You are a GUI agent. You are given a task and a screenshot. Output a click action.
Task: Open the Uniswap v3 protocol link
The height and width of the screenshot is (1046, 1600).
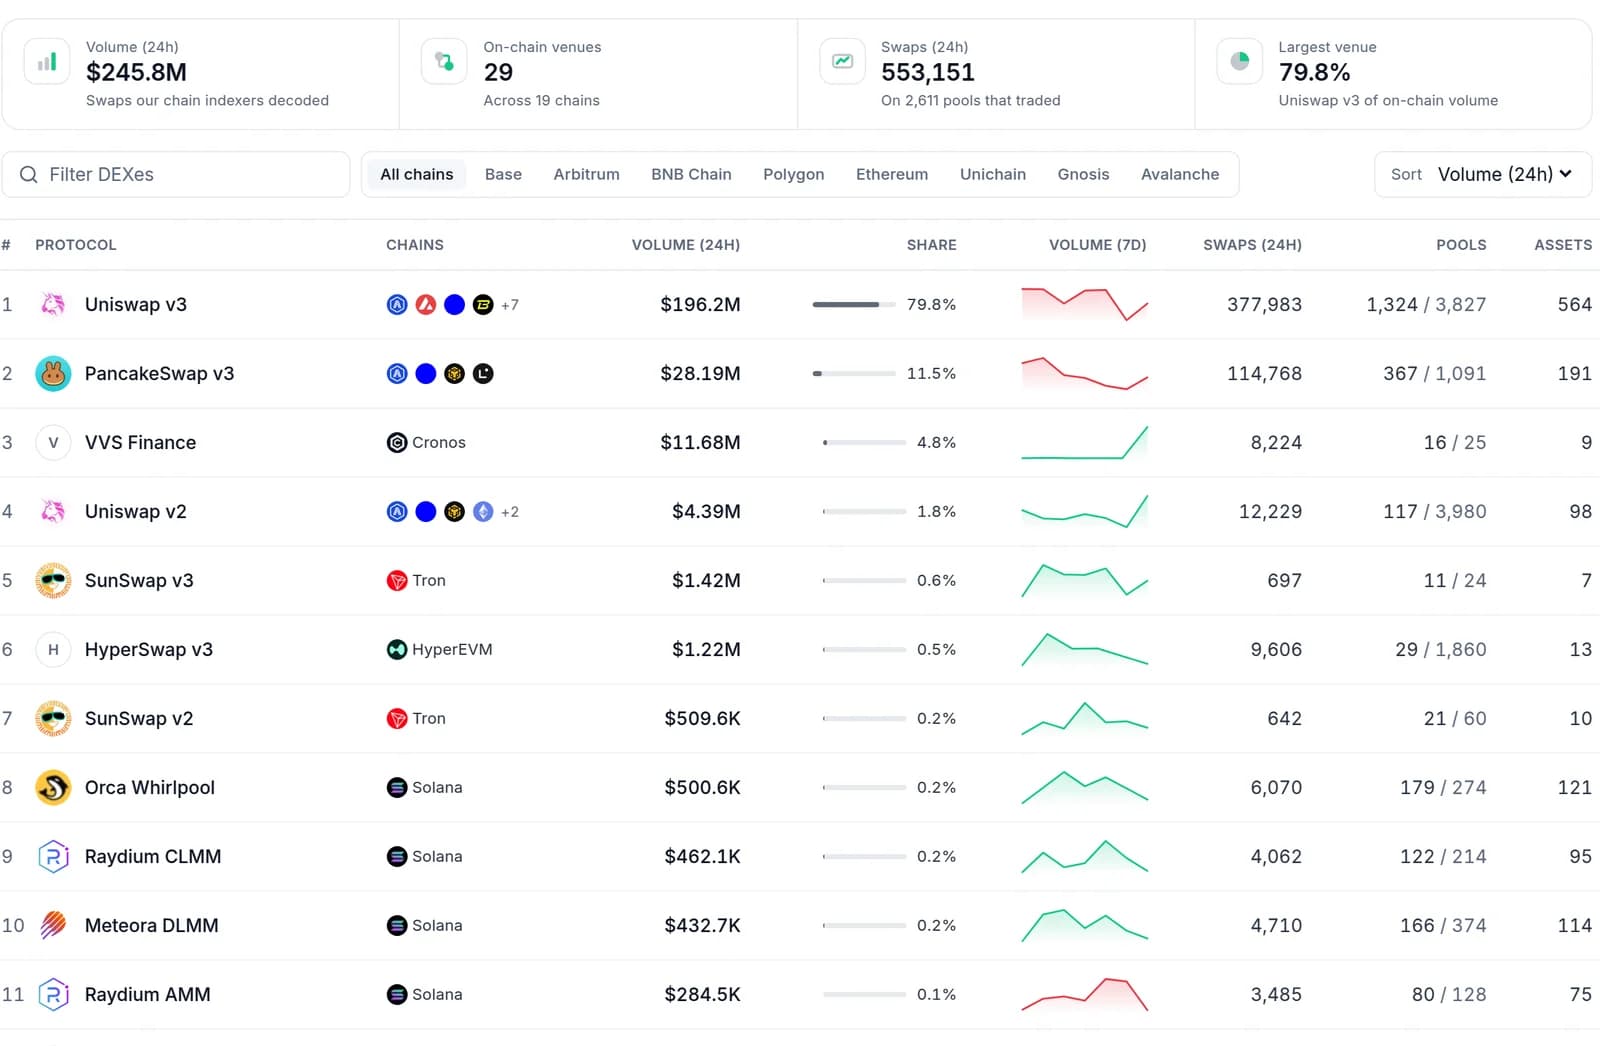point(136,305)
